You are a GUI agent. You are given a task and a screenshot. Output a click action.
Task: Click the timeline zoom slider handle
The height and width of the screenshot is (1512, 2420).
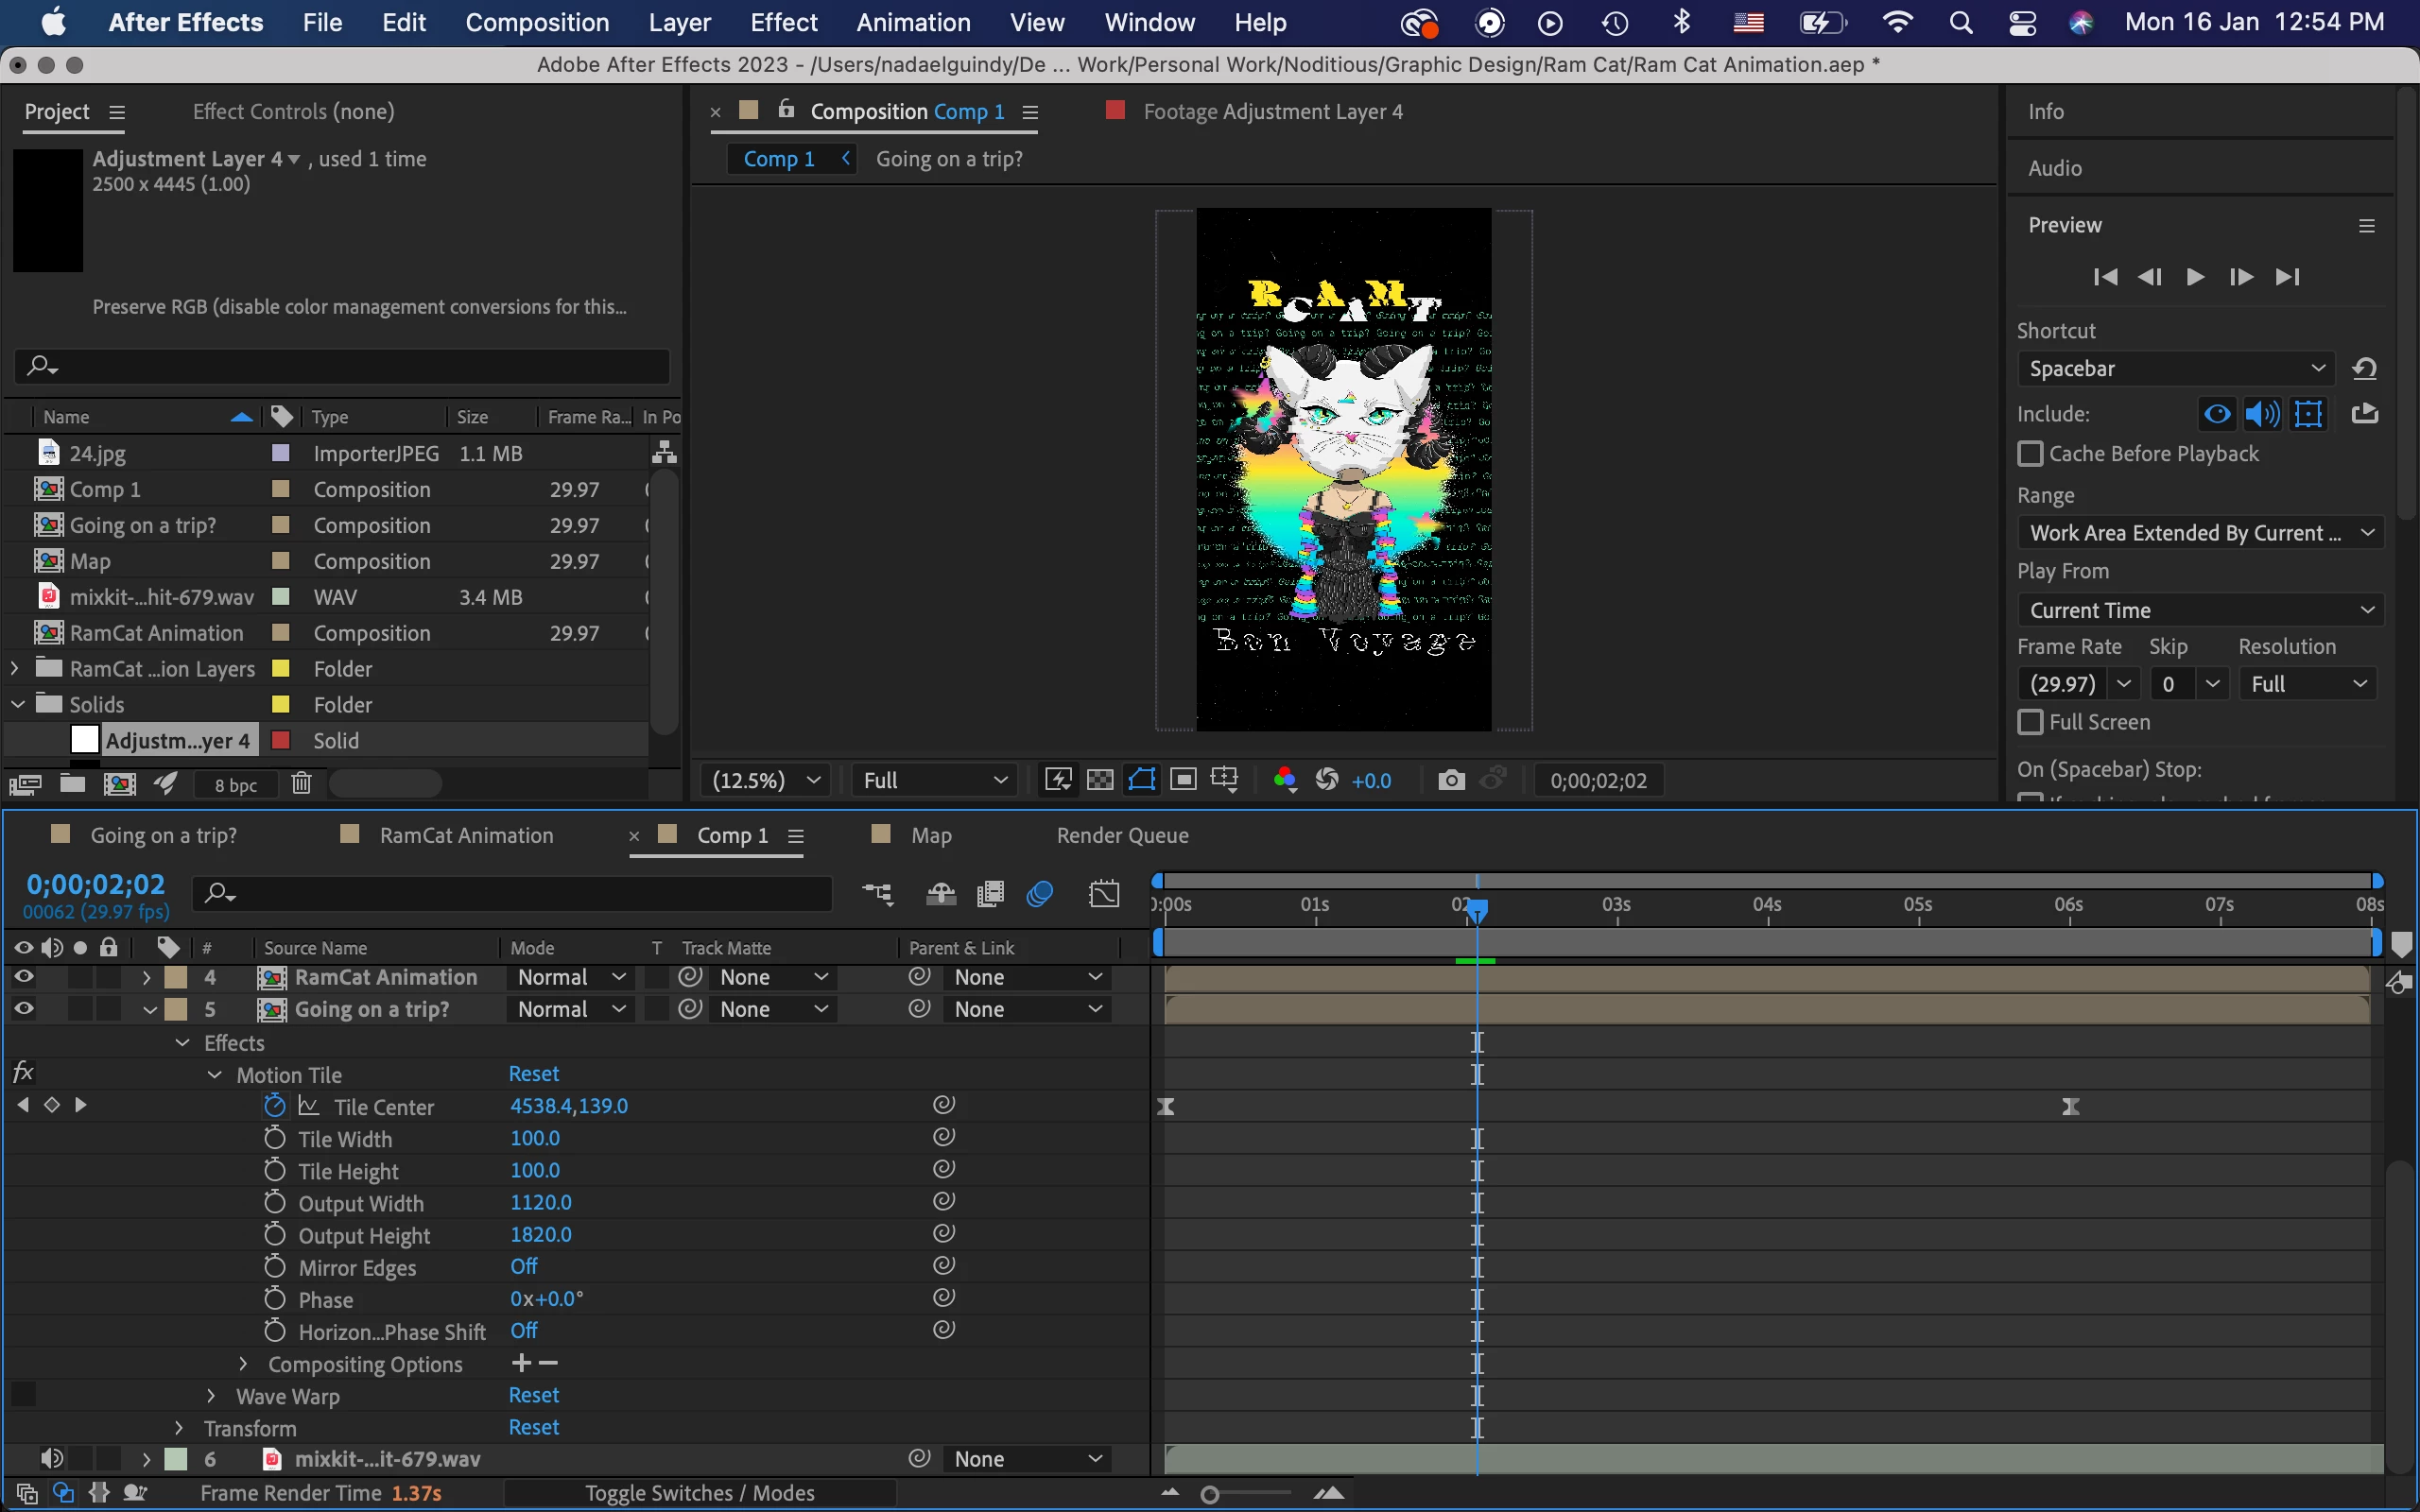(x=1210, y=1494)
